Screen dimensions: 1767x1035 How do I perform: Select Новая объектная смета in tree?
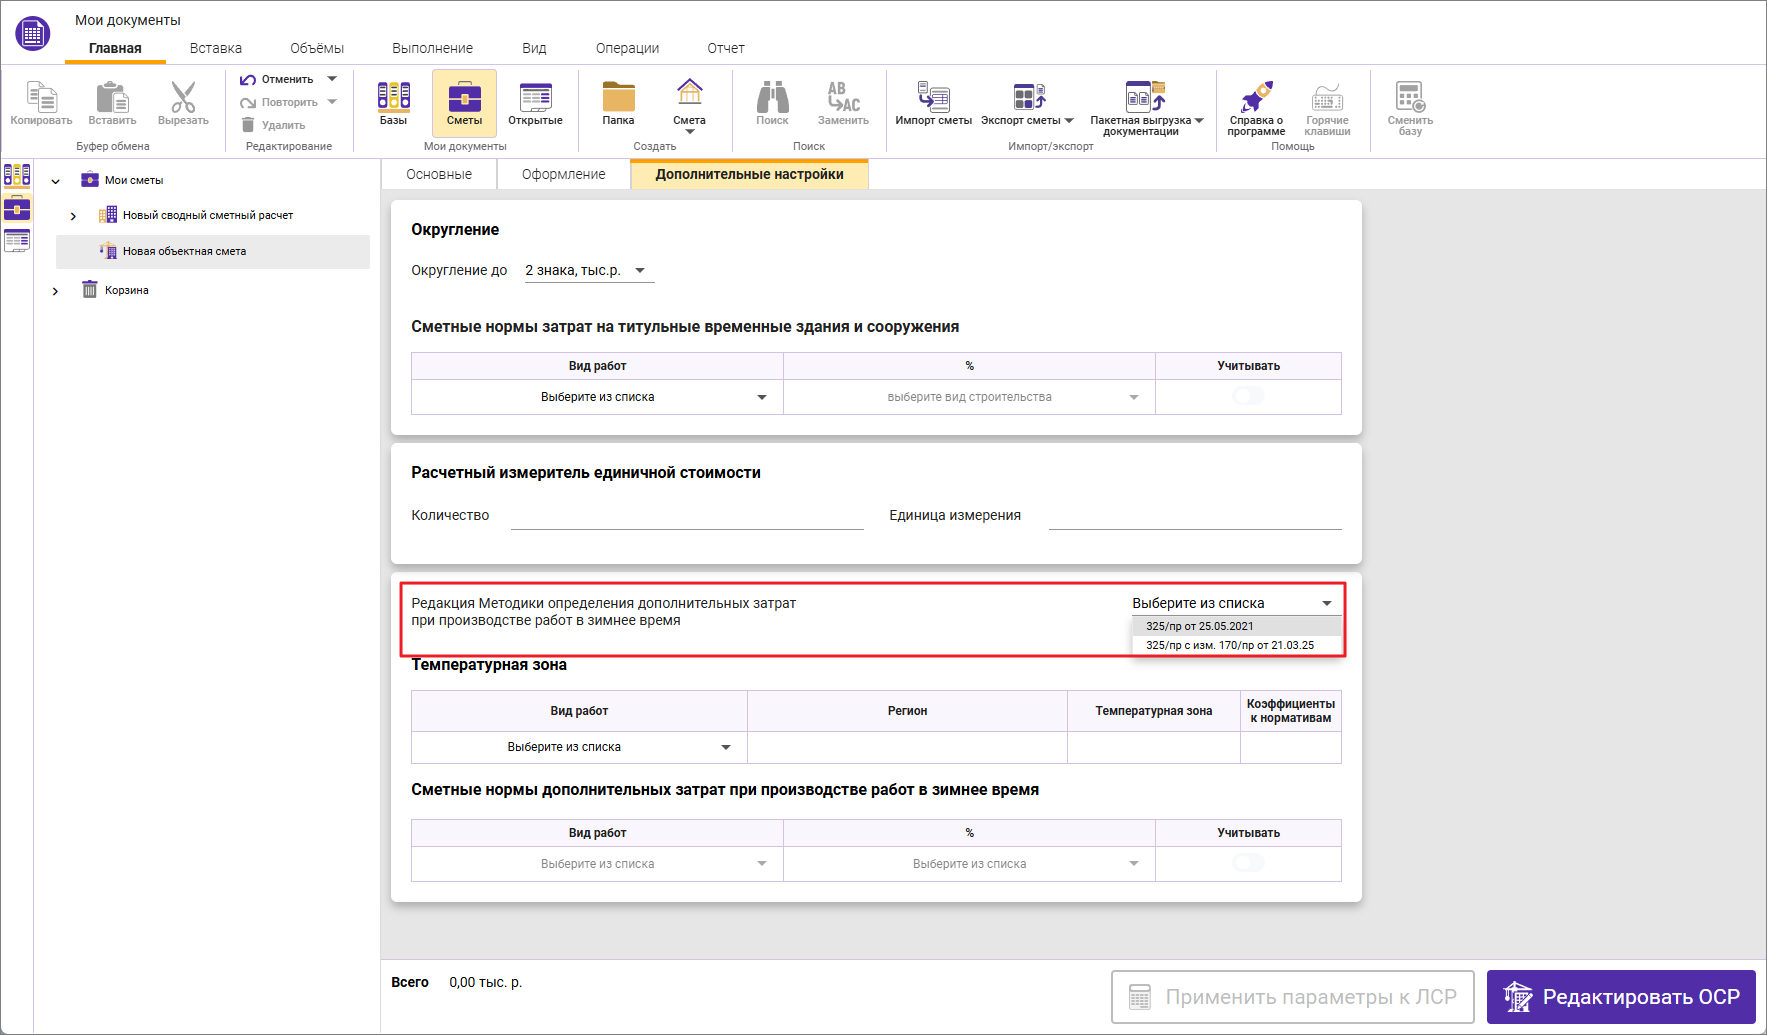click(184, 252)
